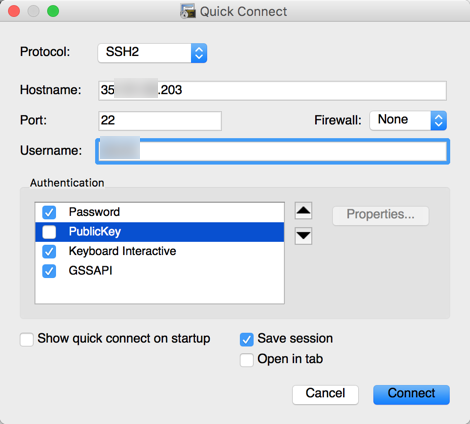This screenshot has height=424, width=470.
Task: Open the Protocol SSH2 dropdown
Action: click(152, 53)
